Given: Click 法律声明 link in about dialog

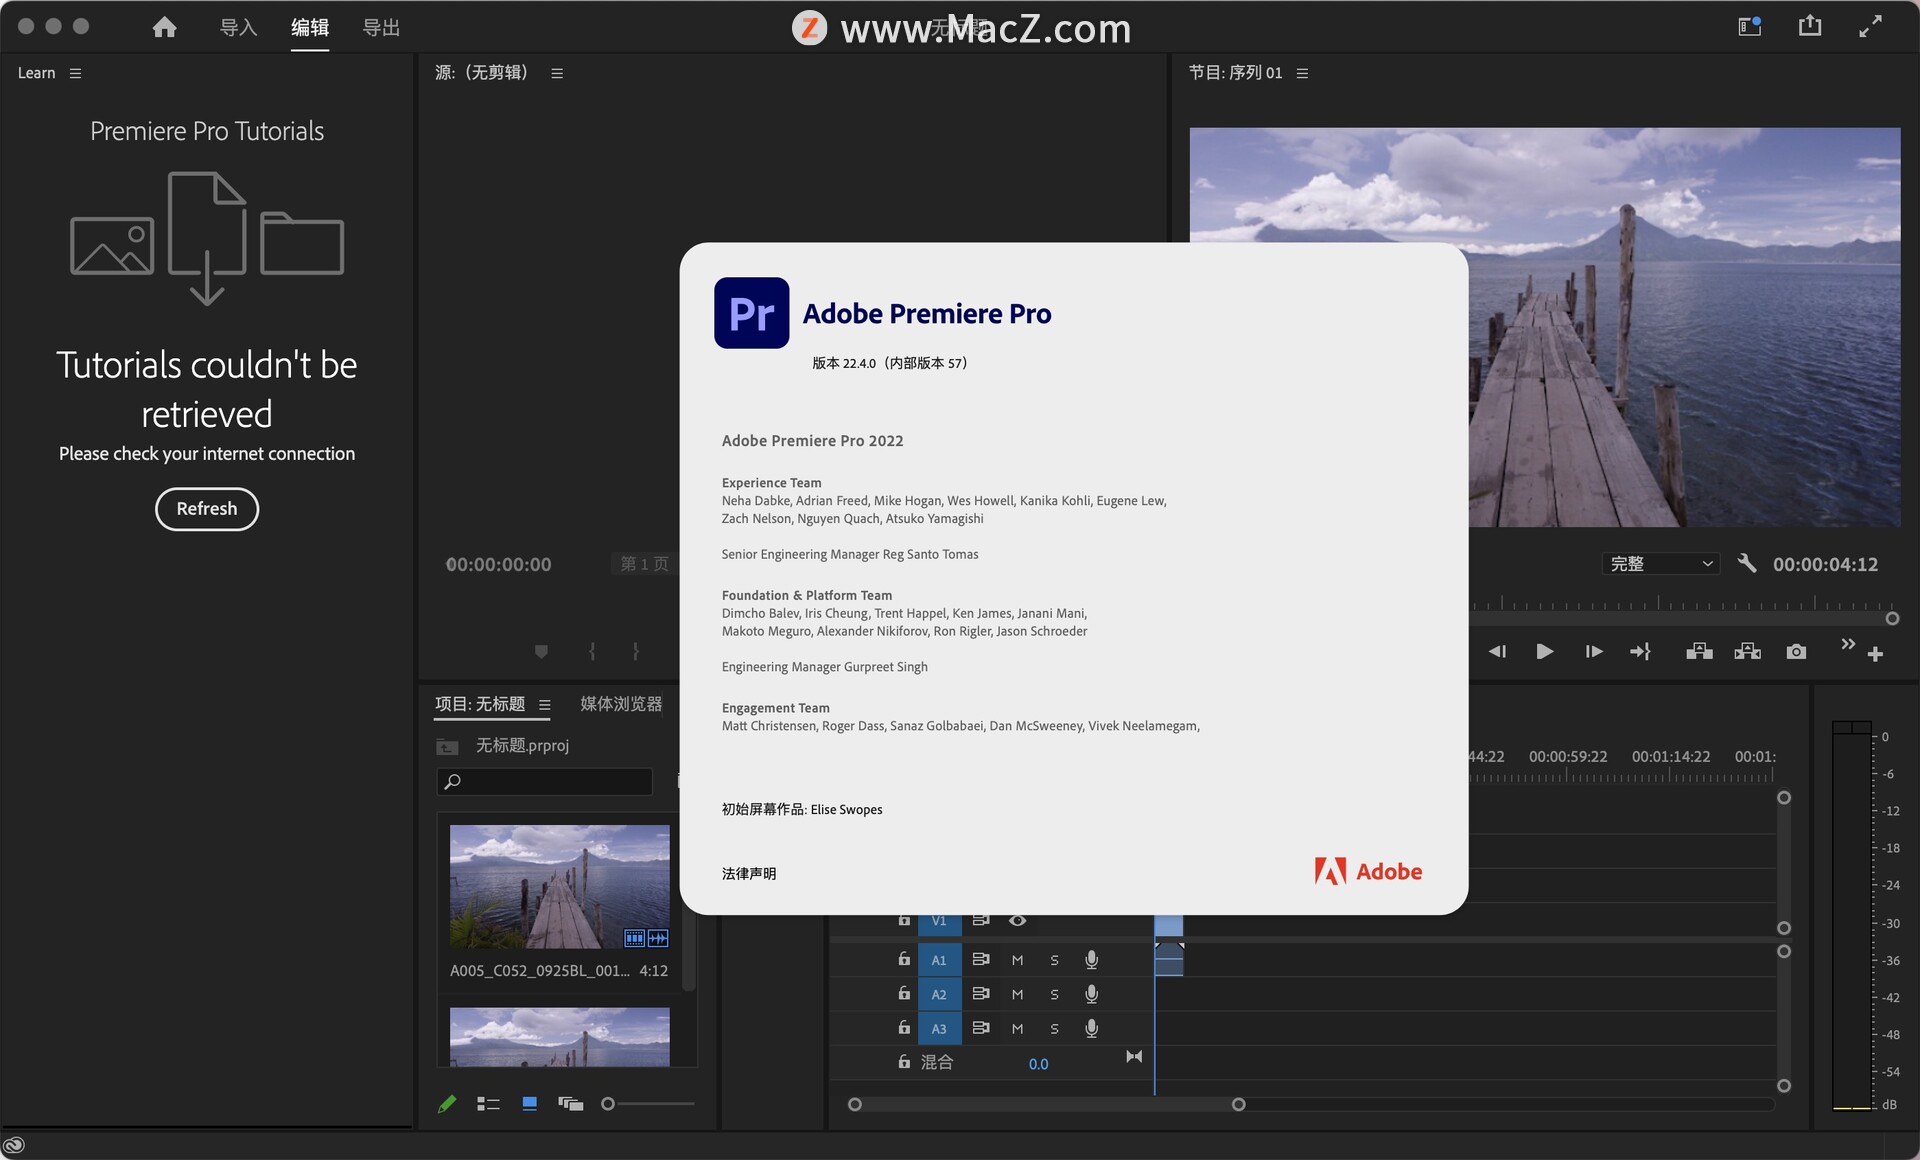Looking at the screenshot, I should [x=752, y=871].
